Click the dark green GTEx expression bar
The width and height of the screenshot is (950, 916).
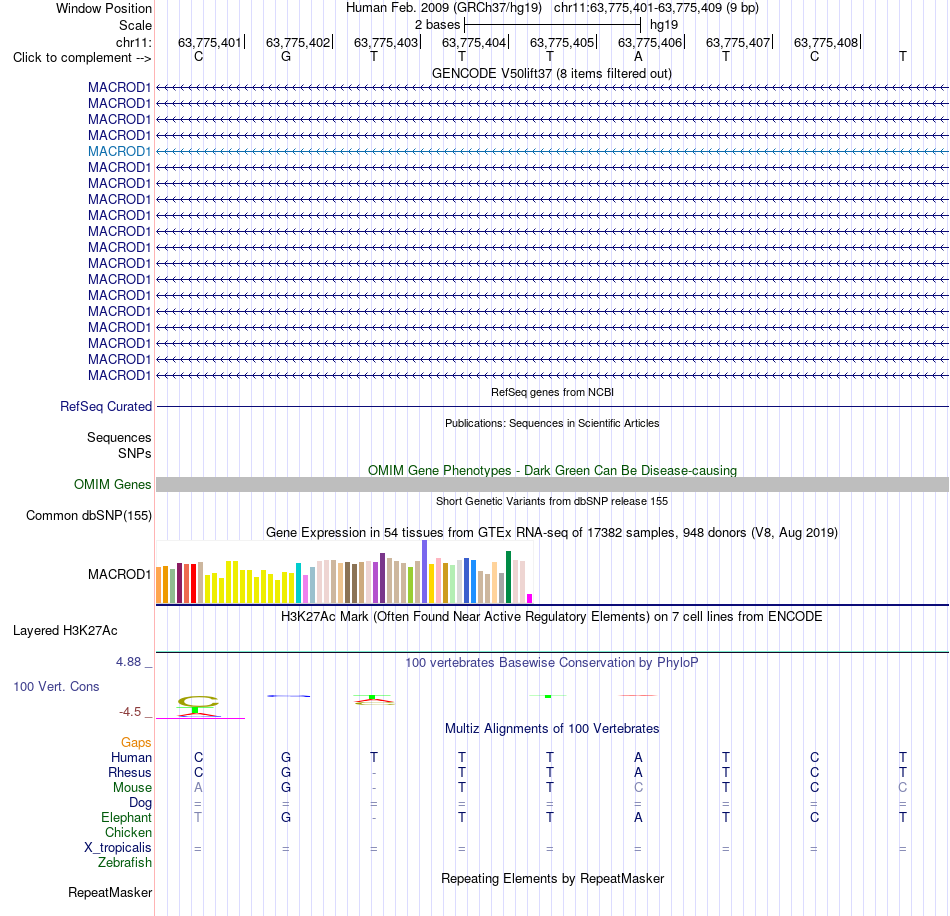[x=508, y=577]
